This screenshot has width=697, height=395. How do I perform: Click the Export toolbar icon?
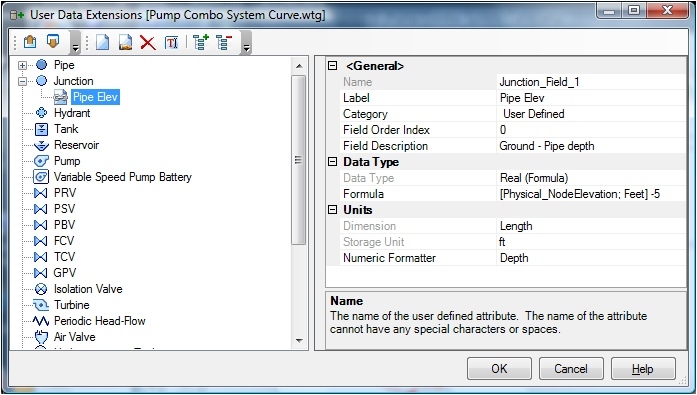[53, 42]
